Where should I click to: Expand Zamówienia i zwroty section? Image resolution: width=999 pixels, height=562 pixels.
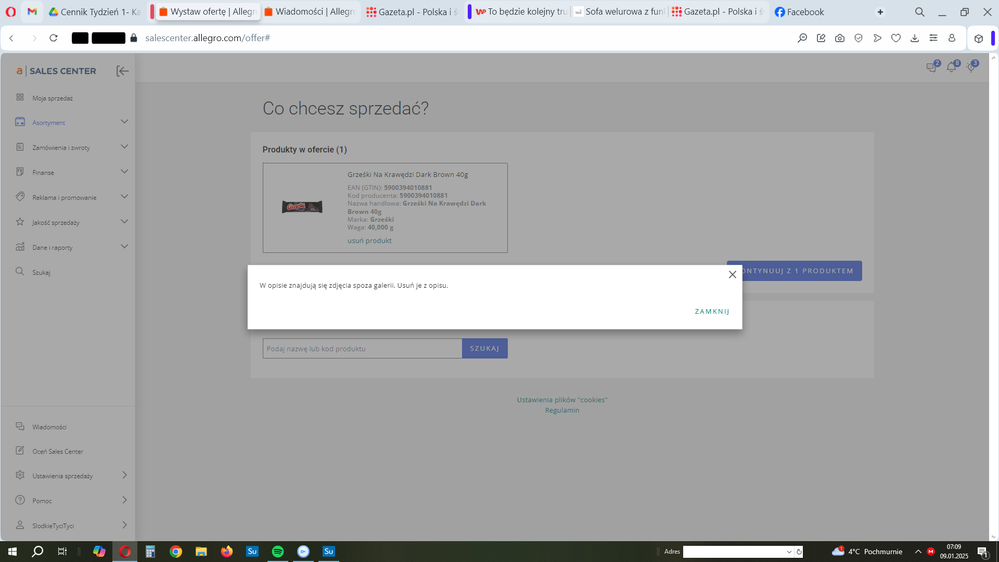124,147
